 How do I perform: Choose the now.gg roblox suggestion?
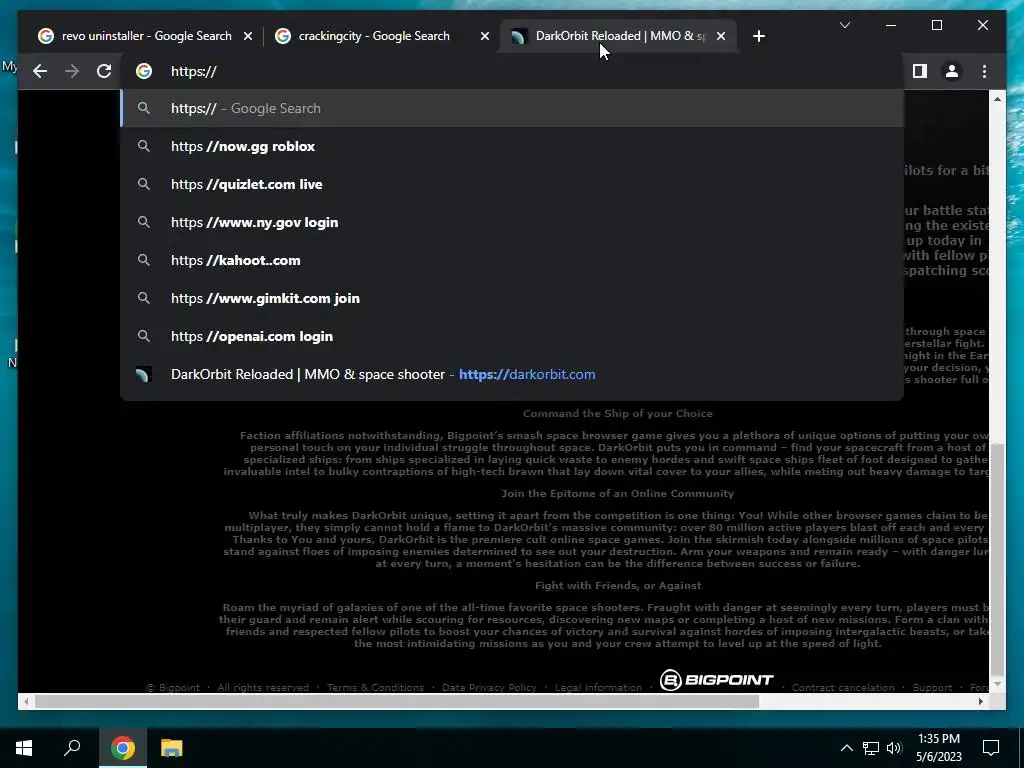(x=513, y=146)
